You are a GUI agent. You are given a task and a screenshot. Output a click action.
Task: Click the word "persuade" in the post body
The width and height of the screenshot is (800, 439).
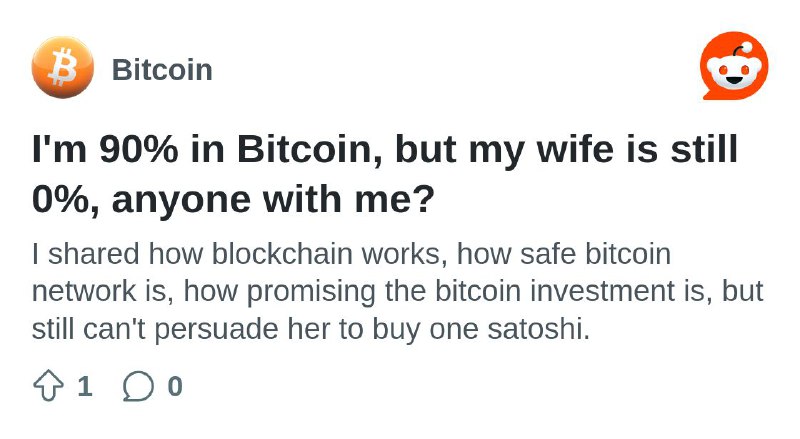coord(216,330)
